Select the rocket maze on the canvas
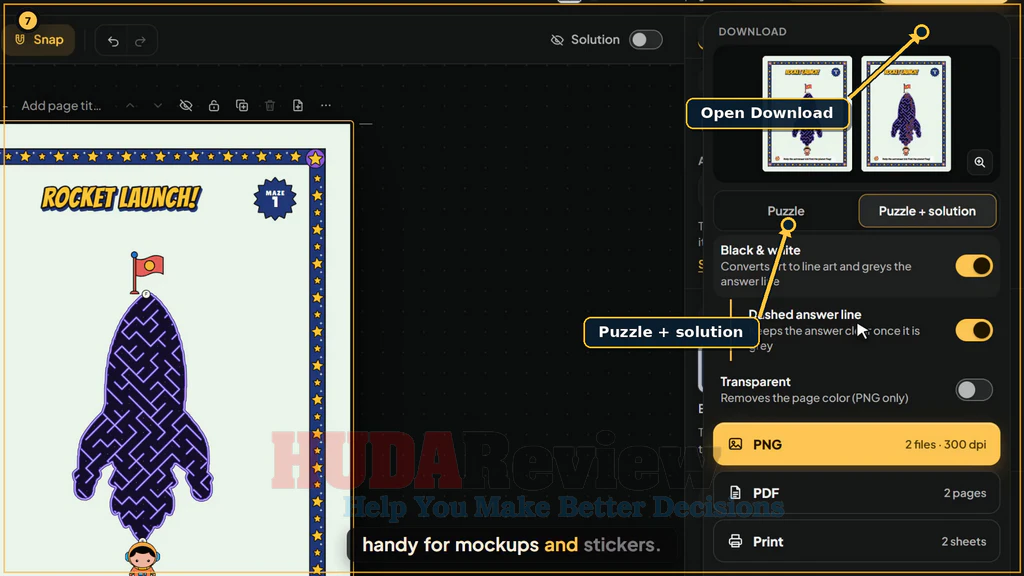1024x576 pixels. point(143,416)
